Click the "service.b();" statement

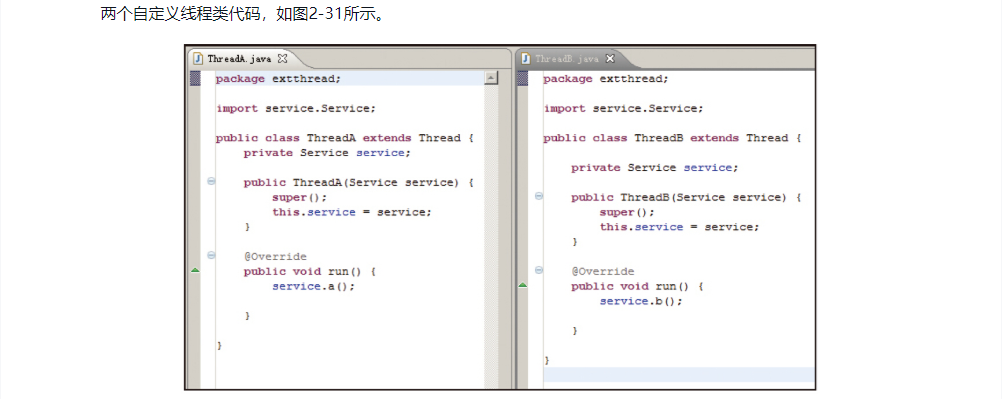coord(641,301)
